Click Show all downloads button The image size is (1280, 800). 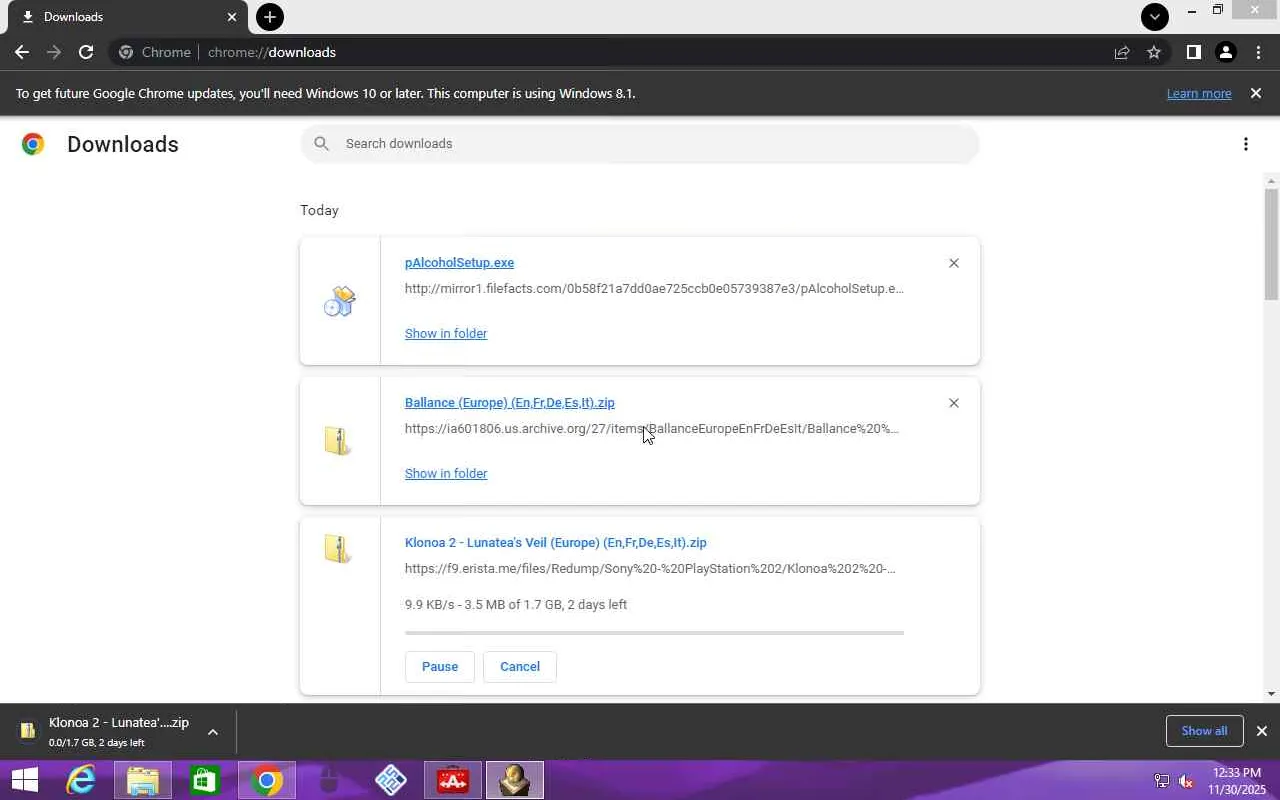point(1204,731)
